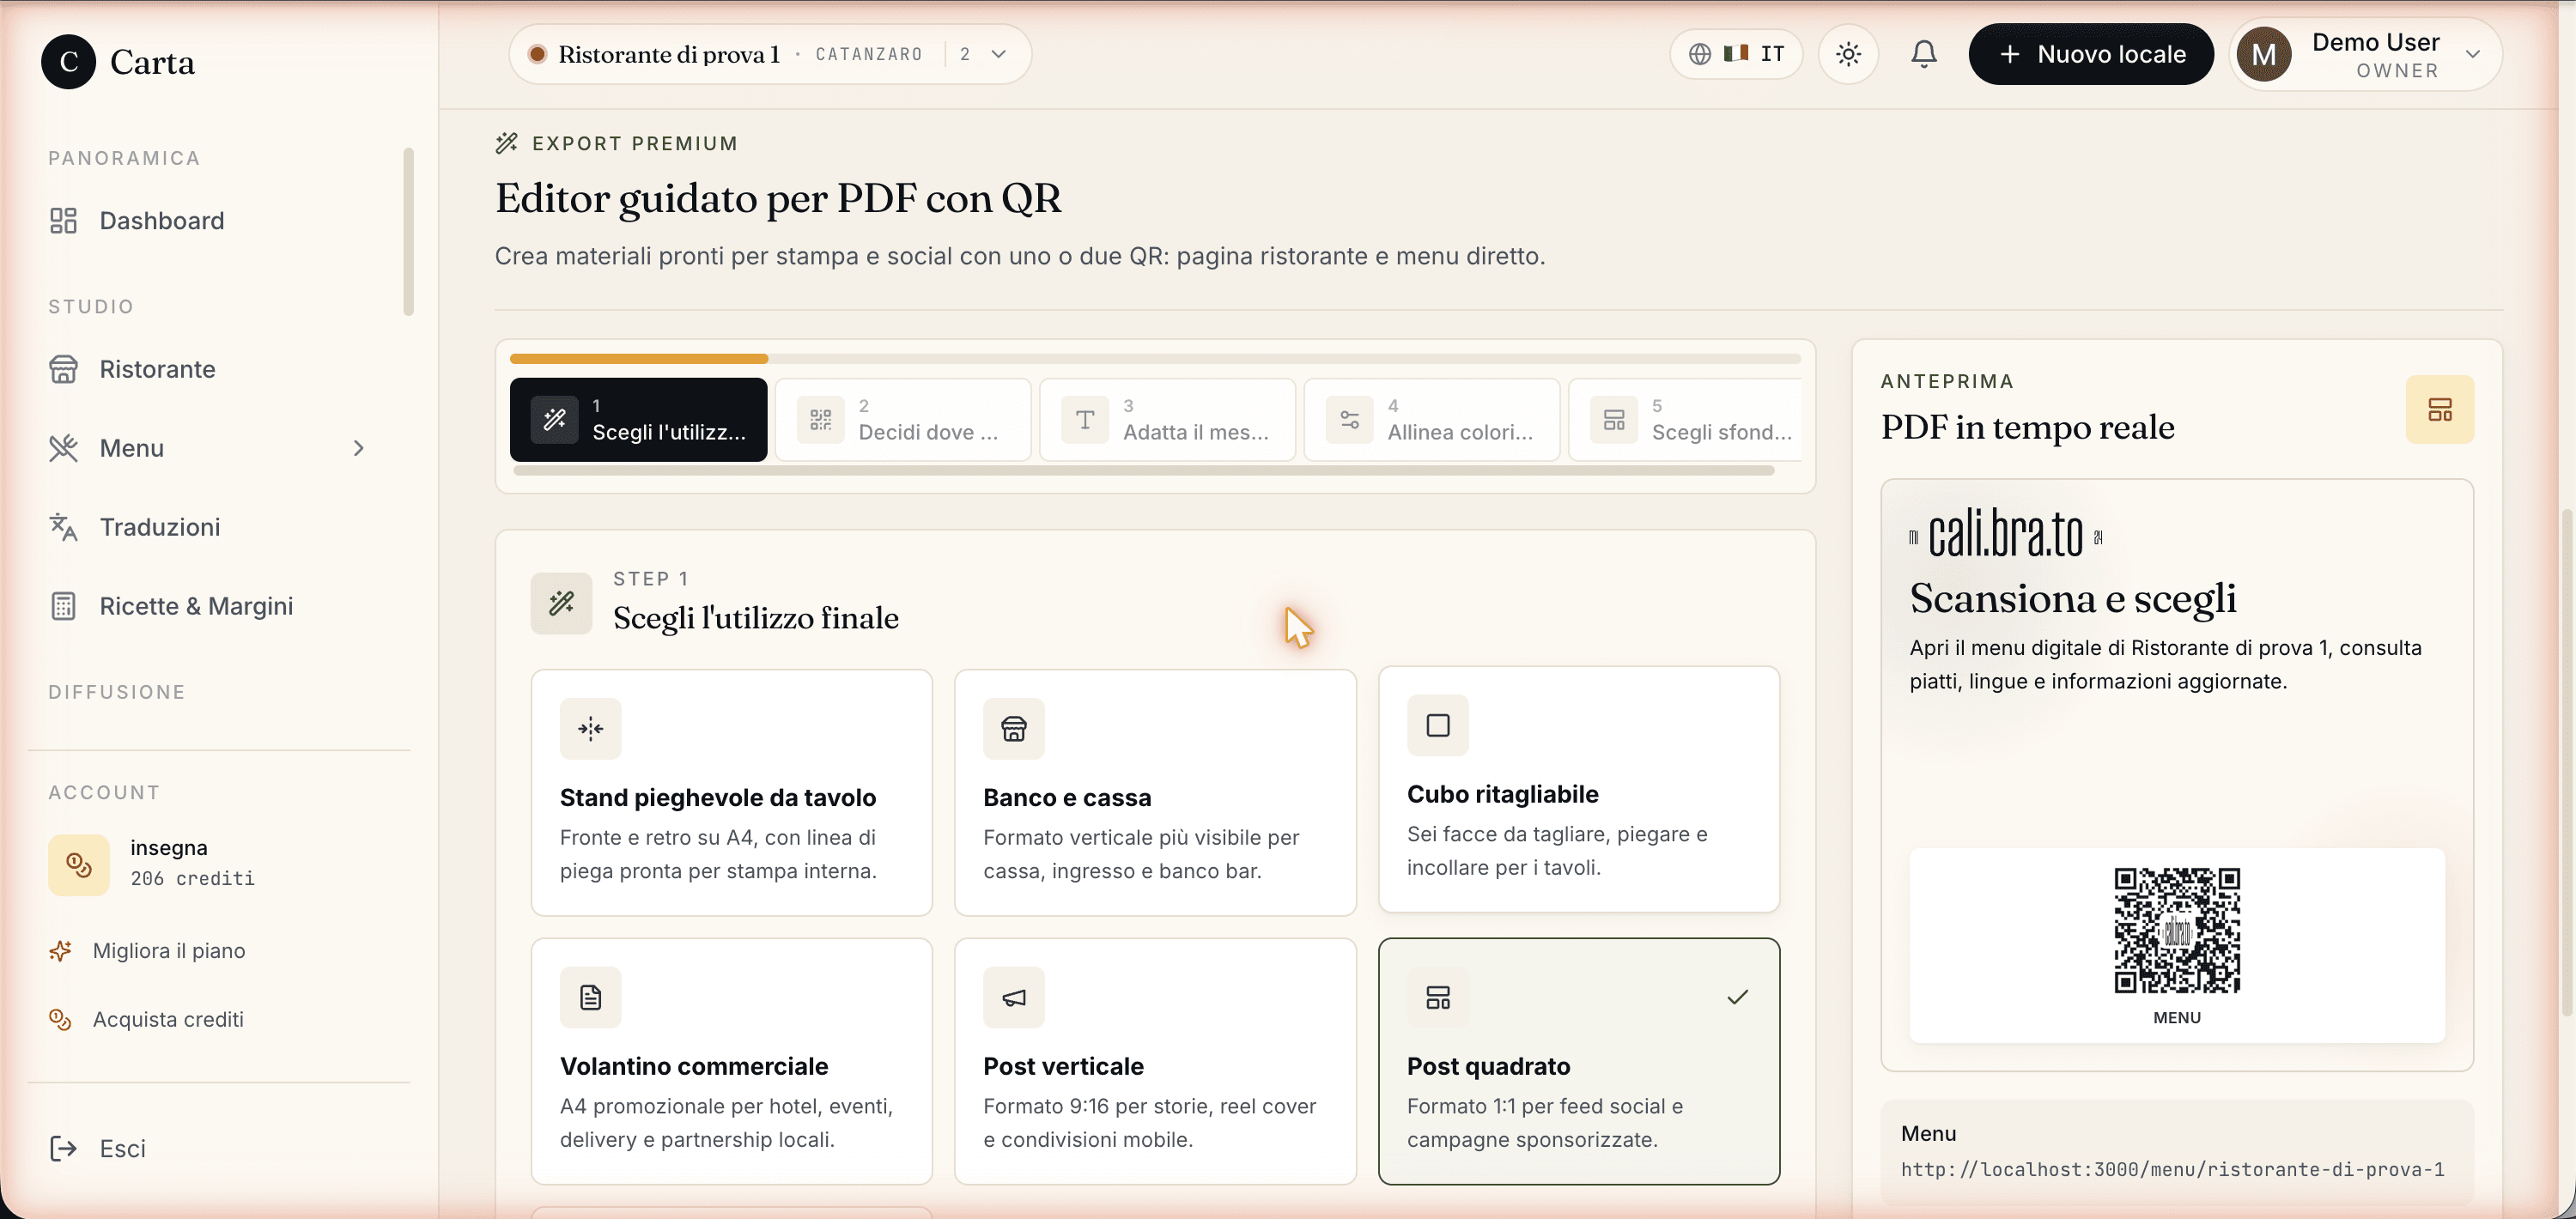Open the restaurant selector dropdown arrow
This screenshot has height=1219, width=2576.
tap(998, 54)
